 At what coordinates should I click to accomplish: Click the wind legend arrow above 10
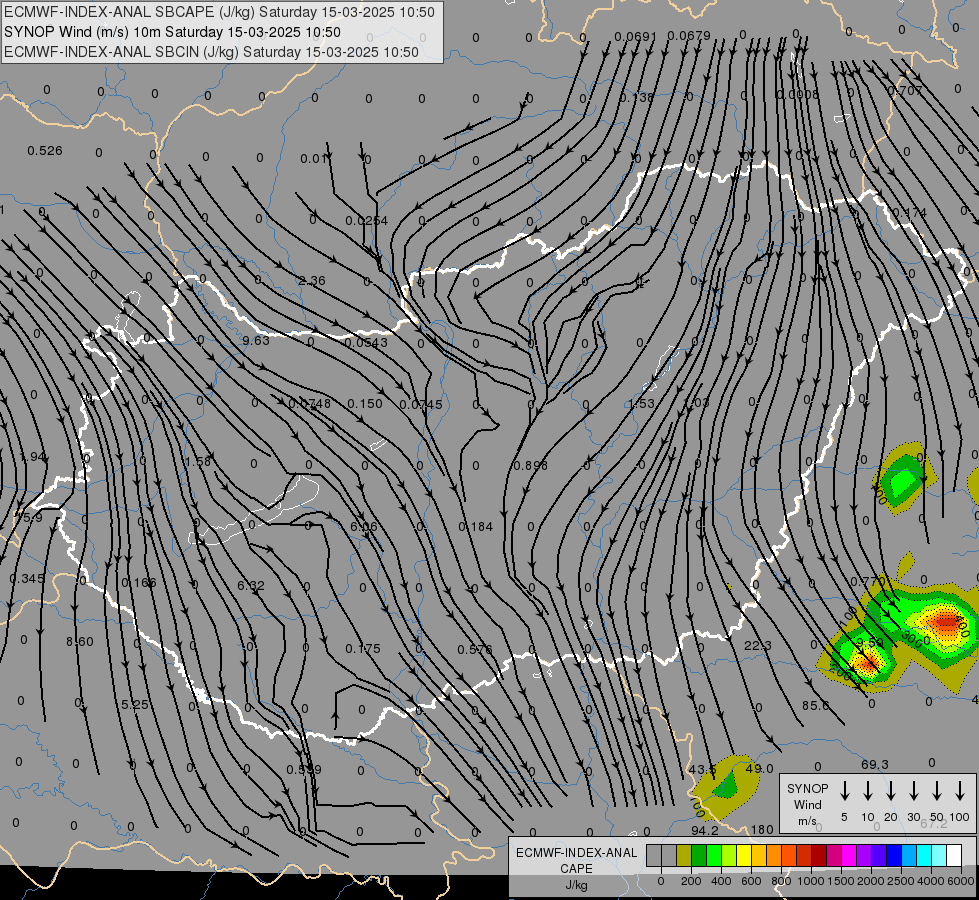click(x=868, y=791)
